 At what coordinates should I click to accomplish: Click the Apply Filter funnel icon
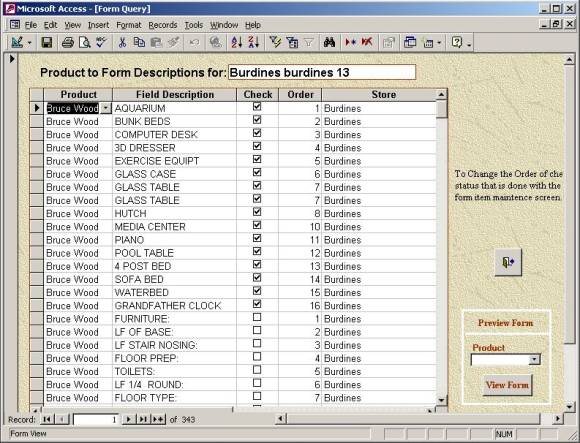[309, 43]
